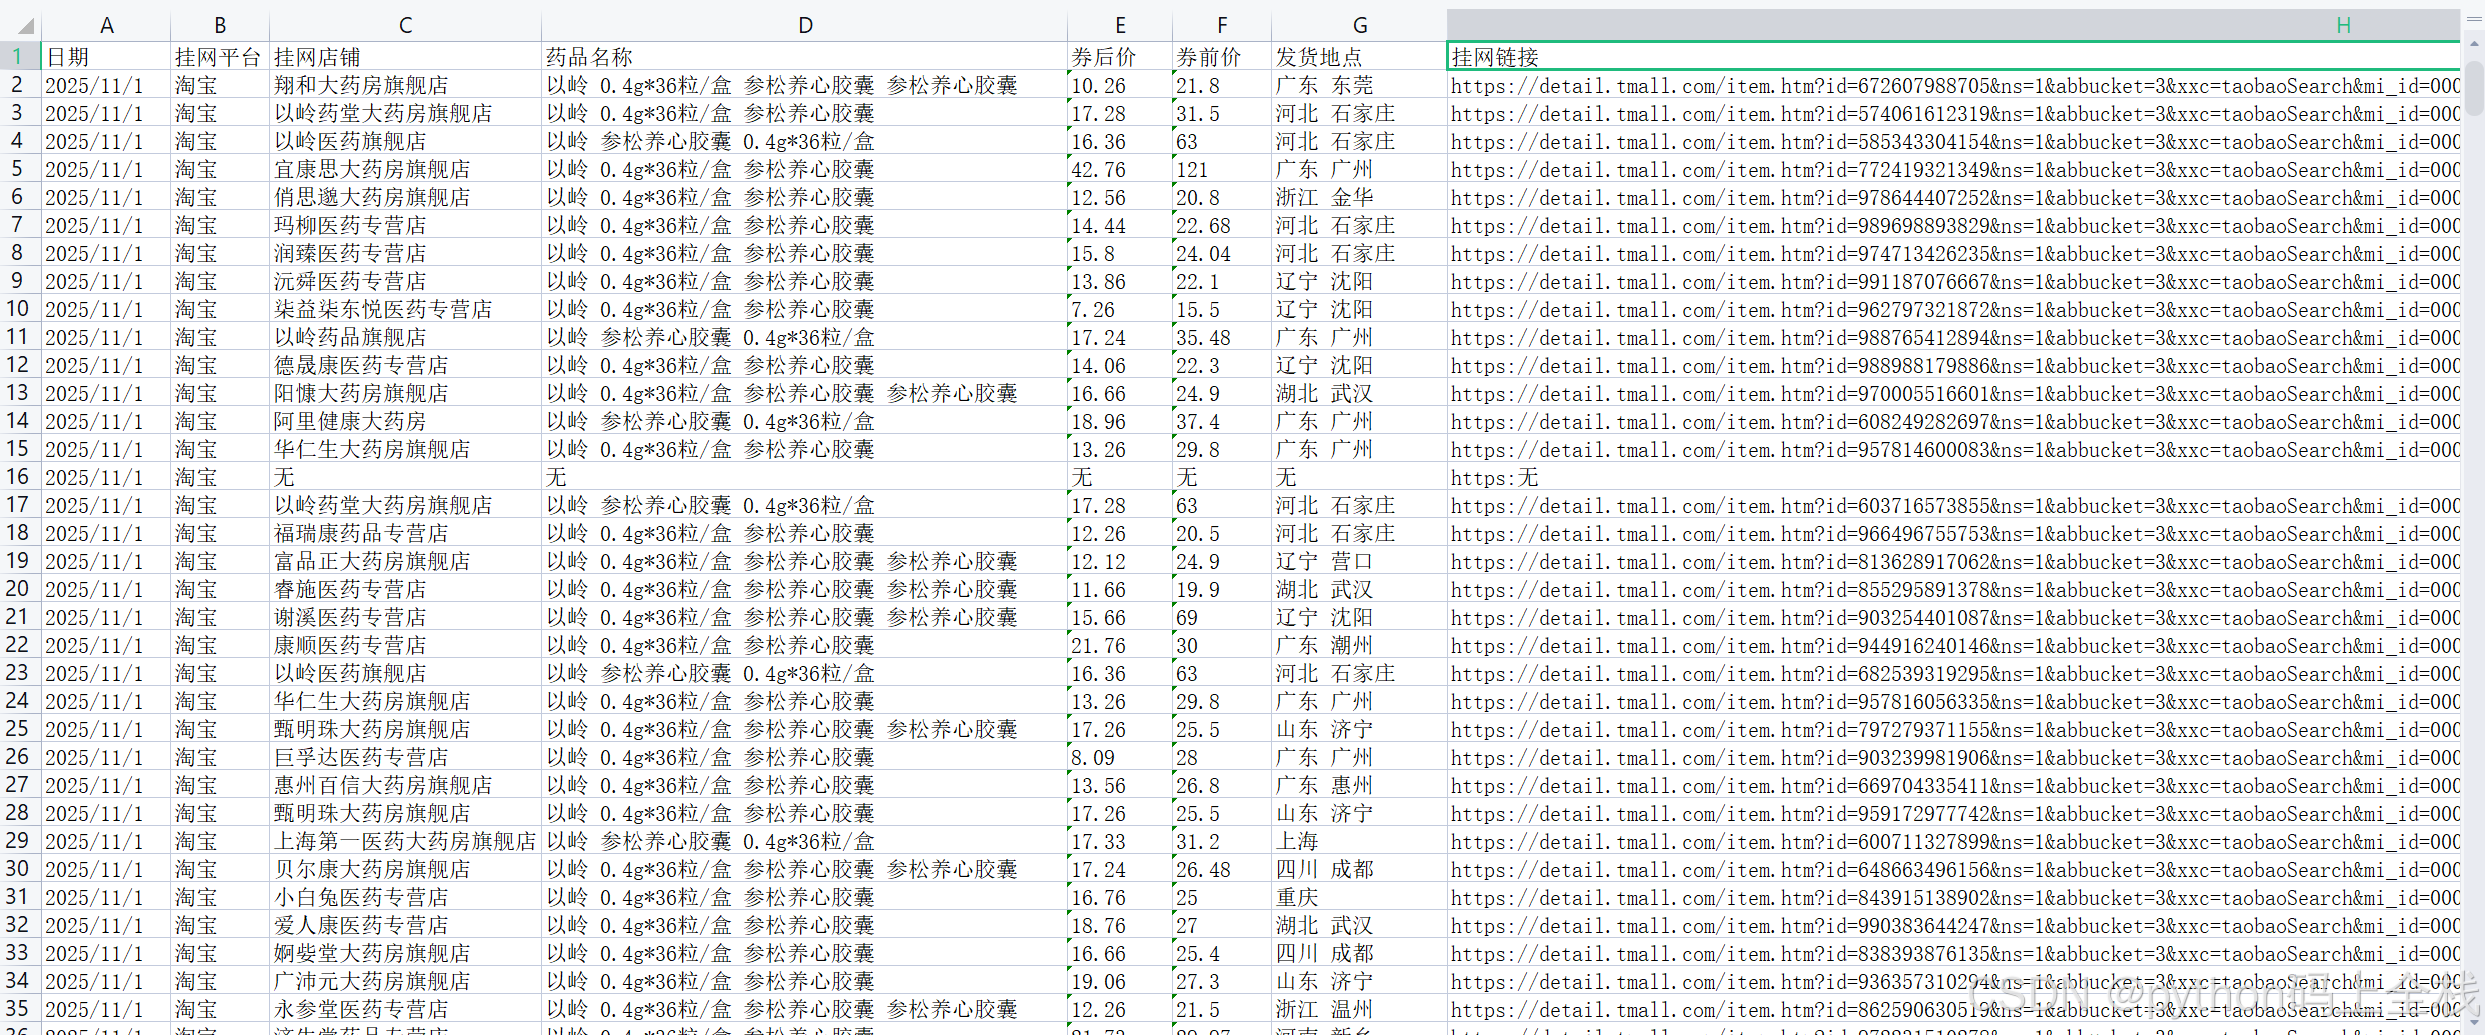Select location cell 辽宁 营口

(x=1360, y=561)
